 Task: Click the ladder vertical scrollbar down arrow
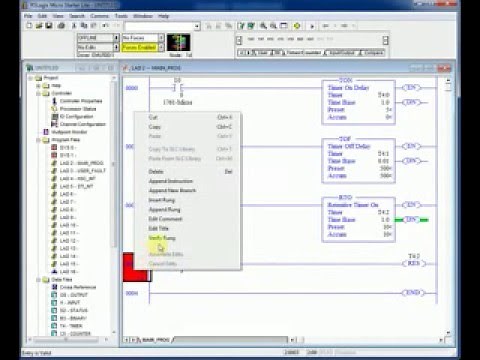[448, 332]
